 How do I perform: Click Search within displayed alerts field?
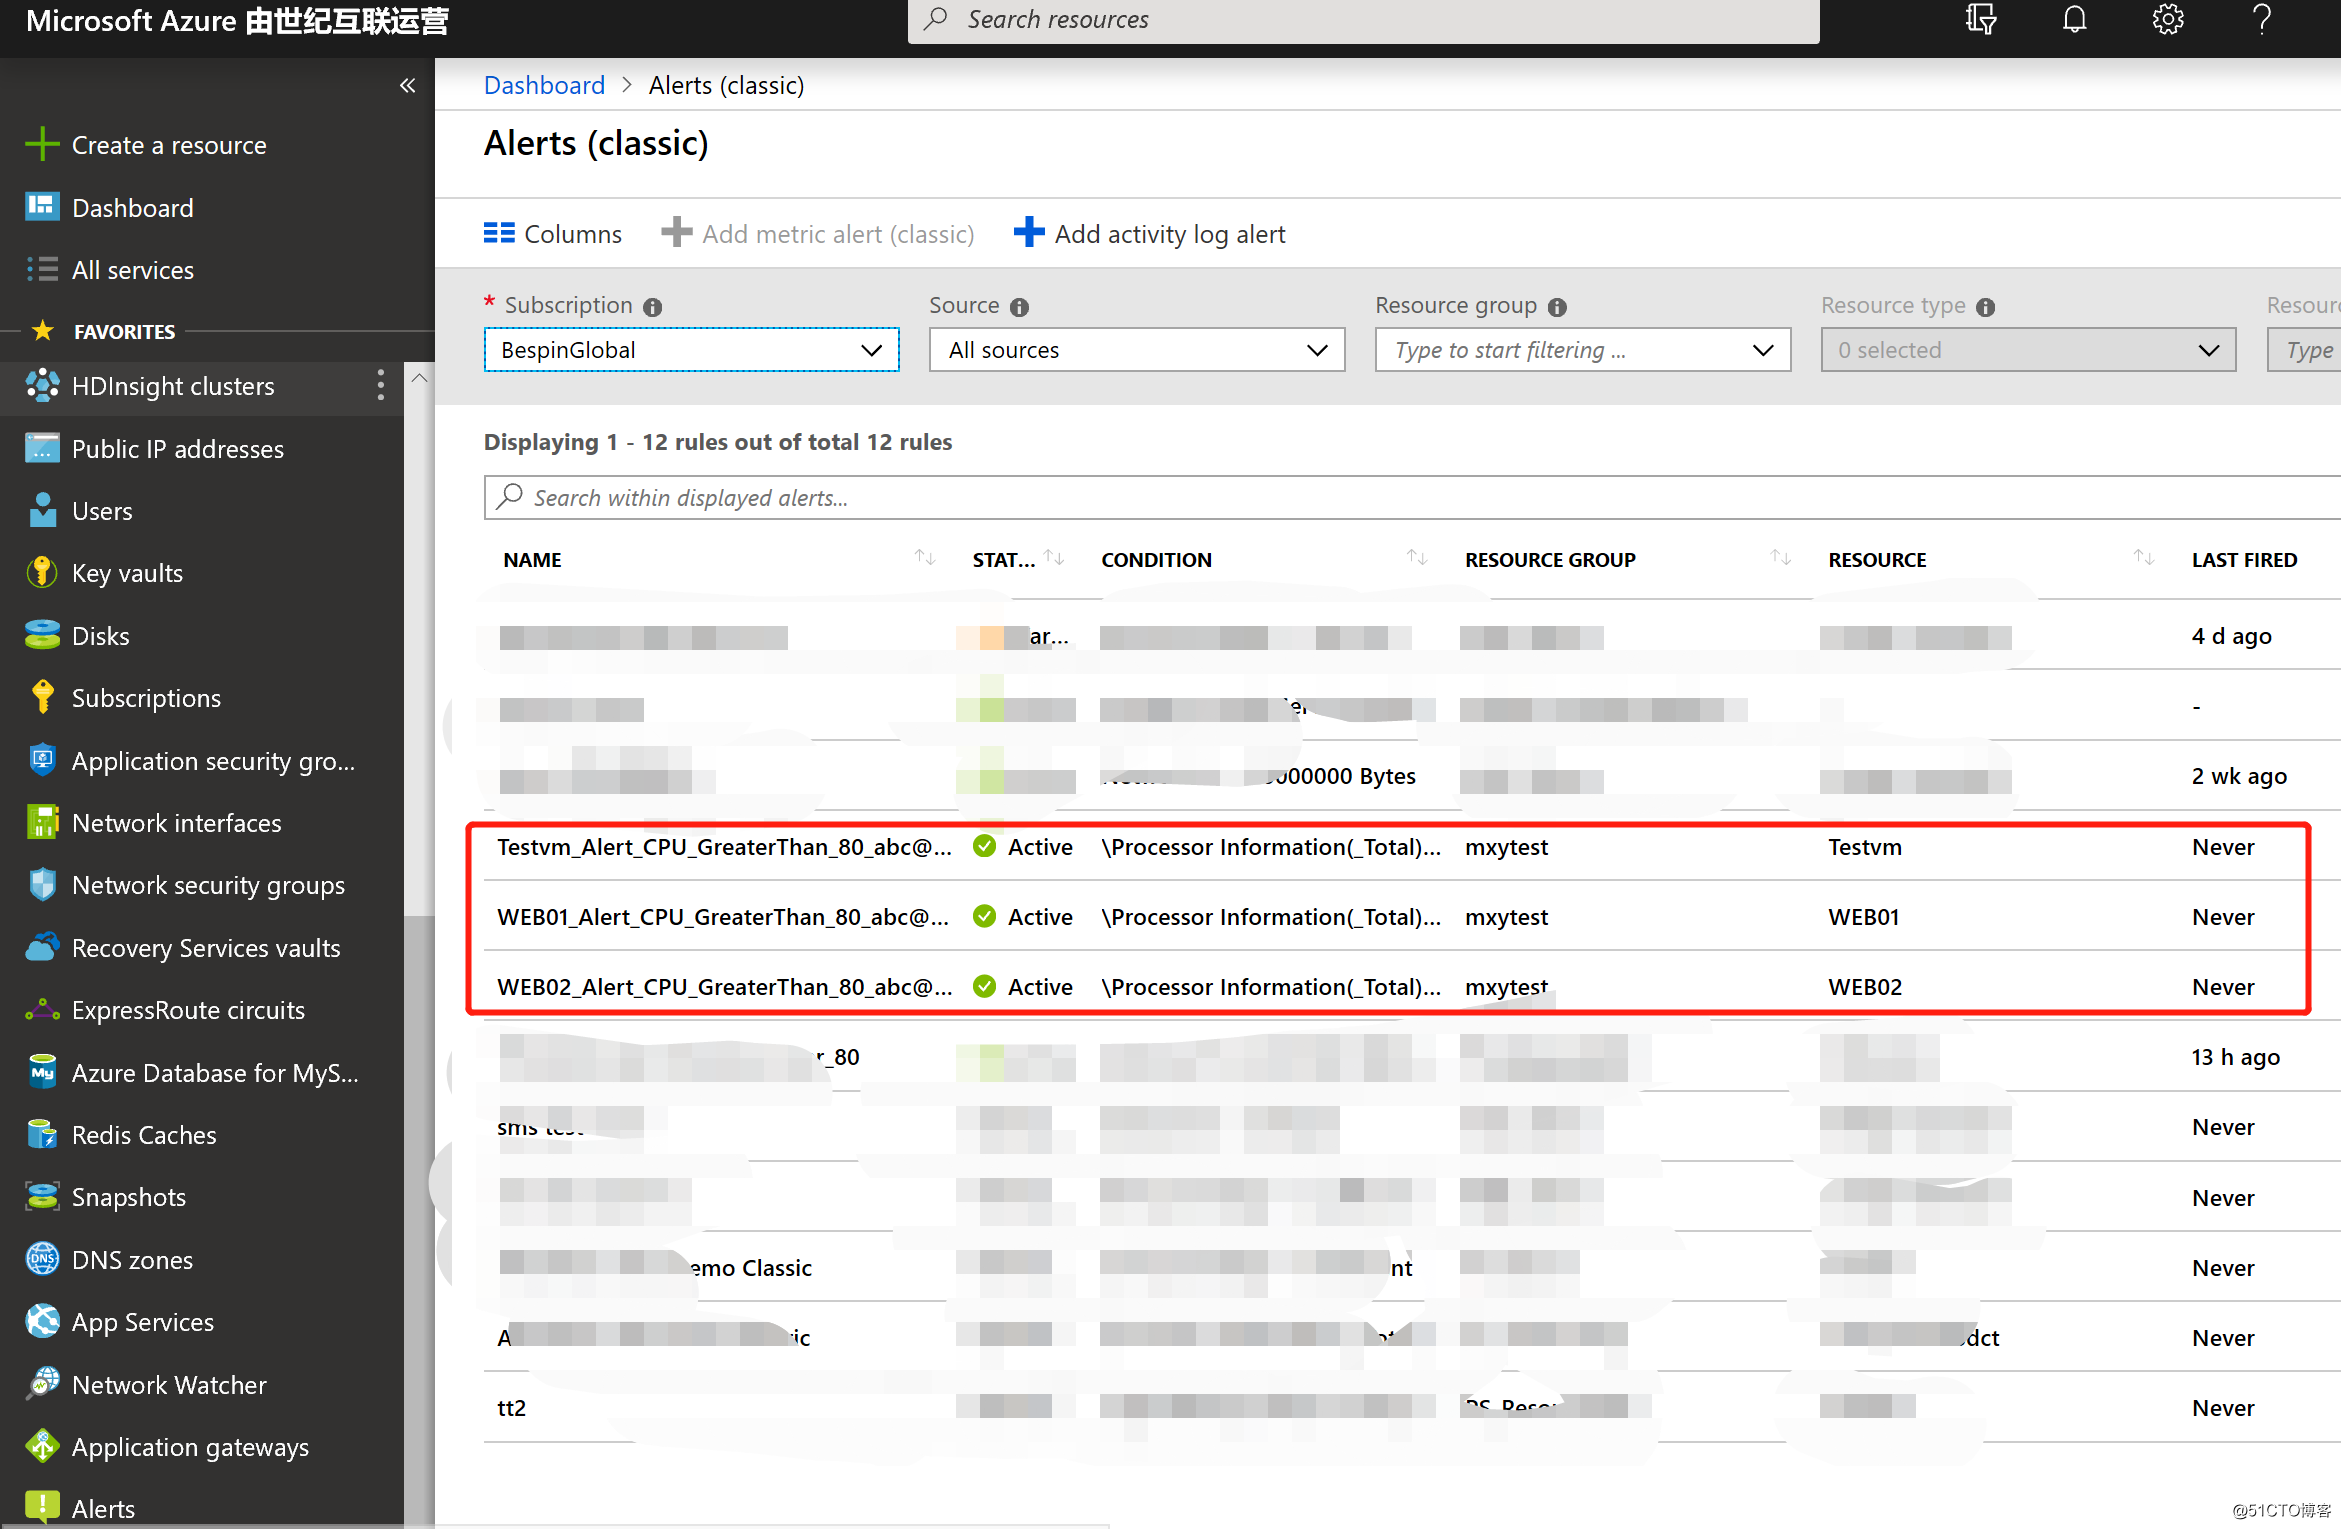click(1412, 497)
